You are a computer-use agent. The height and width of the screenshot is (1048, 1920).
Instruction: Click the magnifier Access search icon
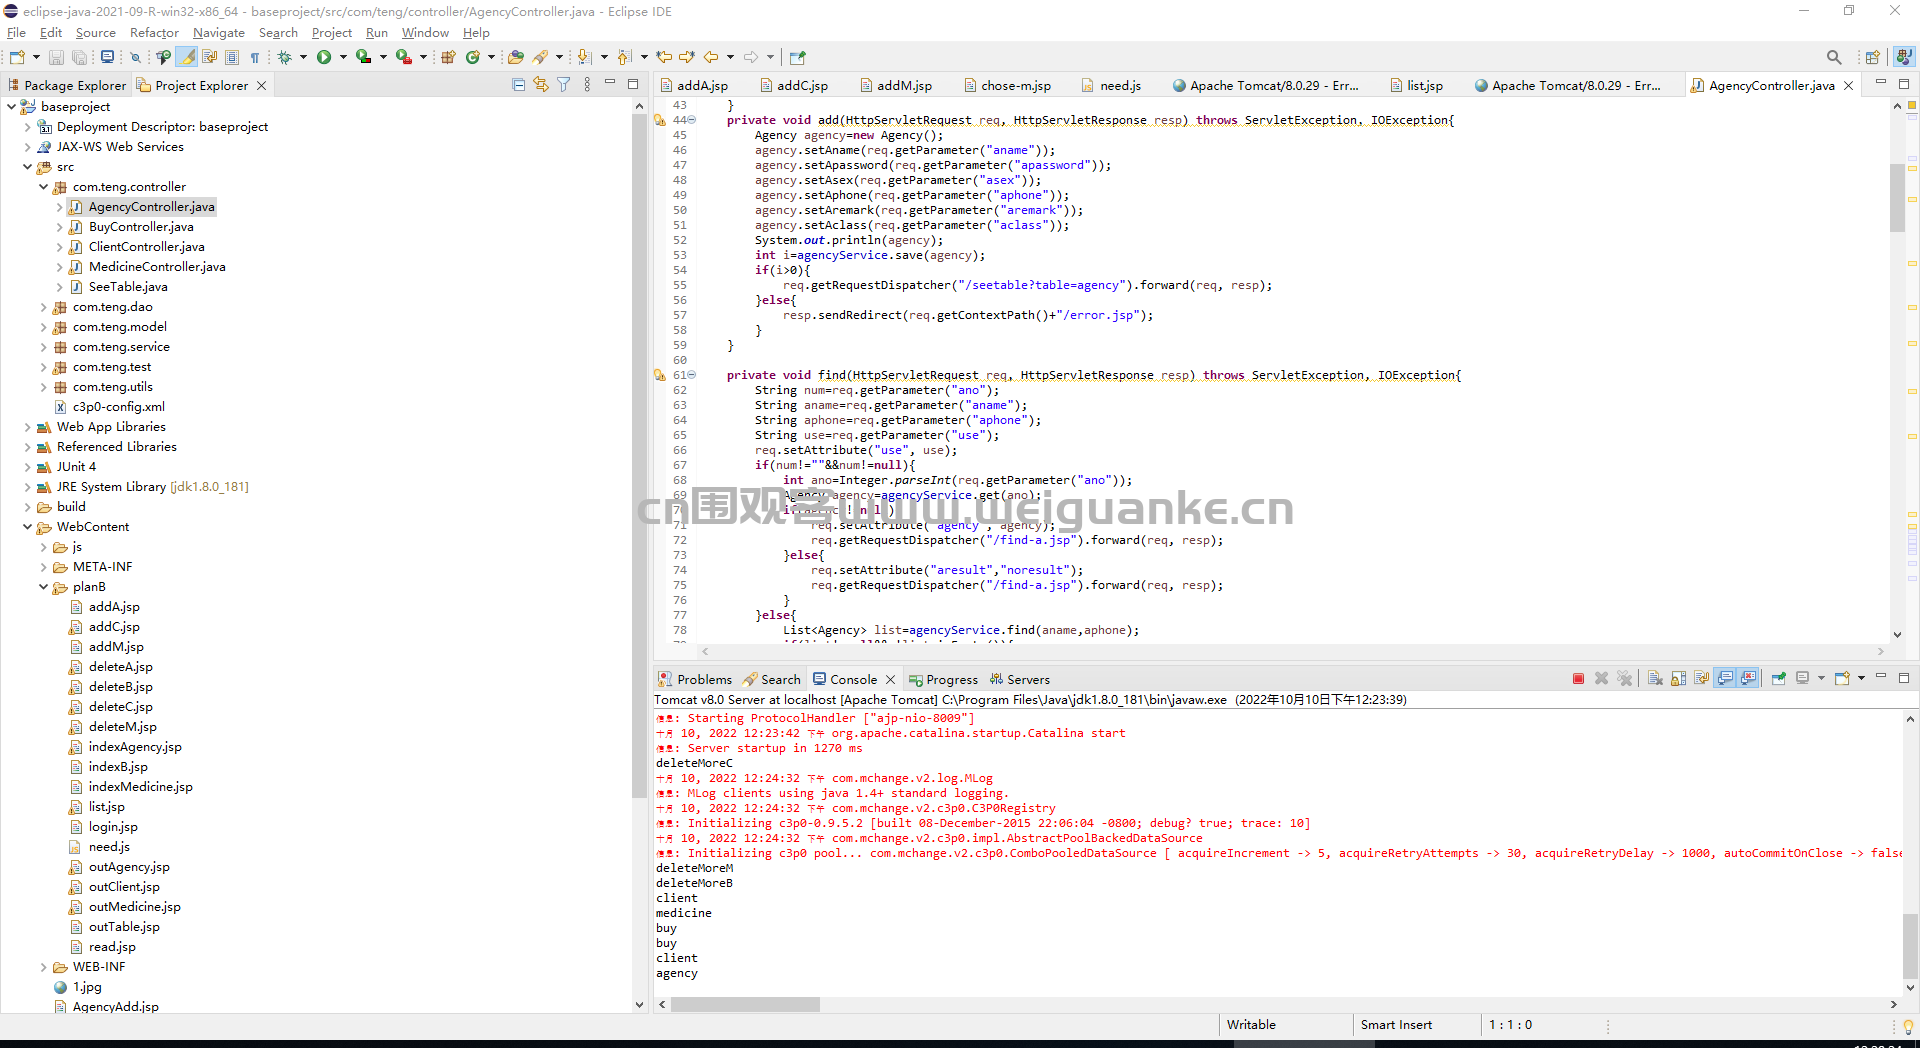1834,57
